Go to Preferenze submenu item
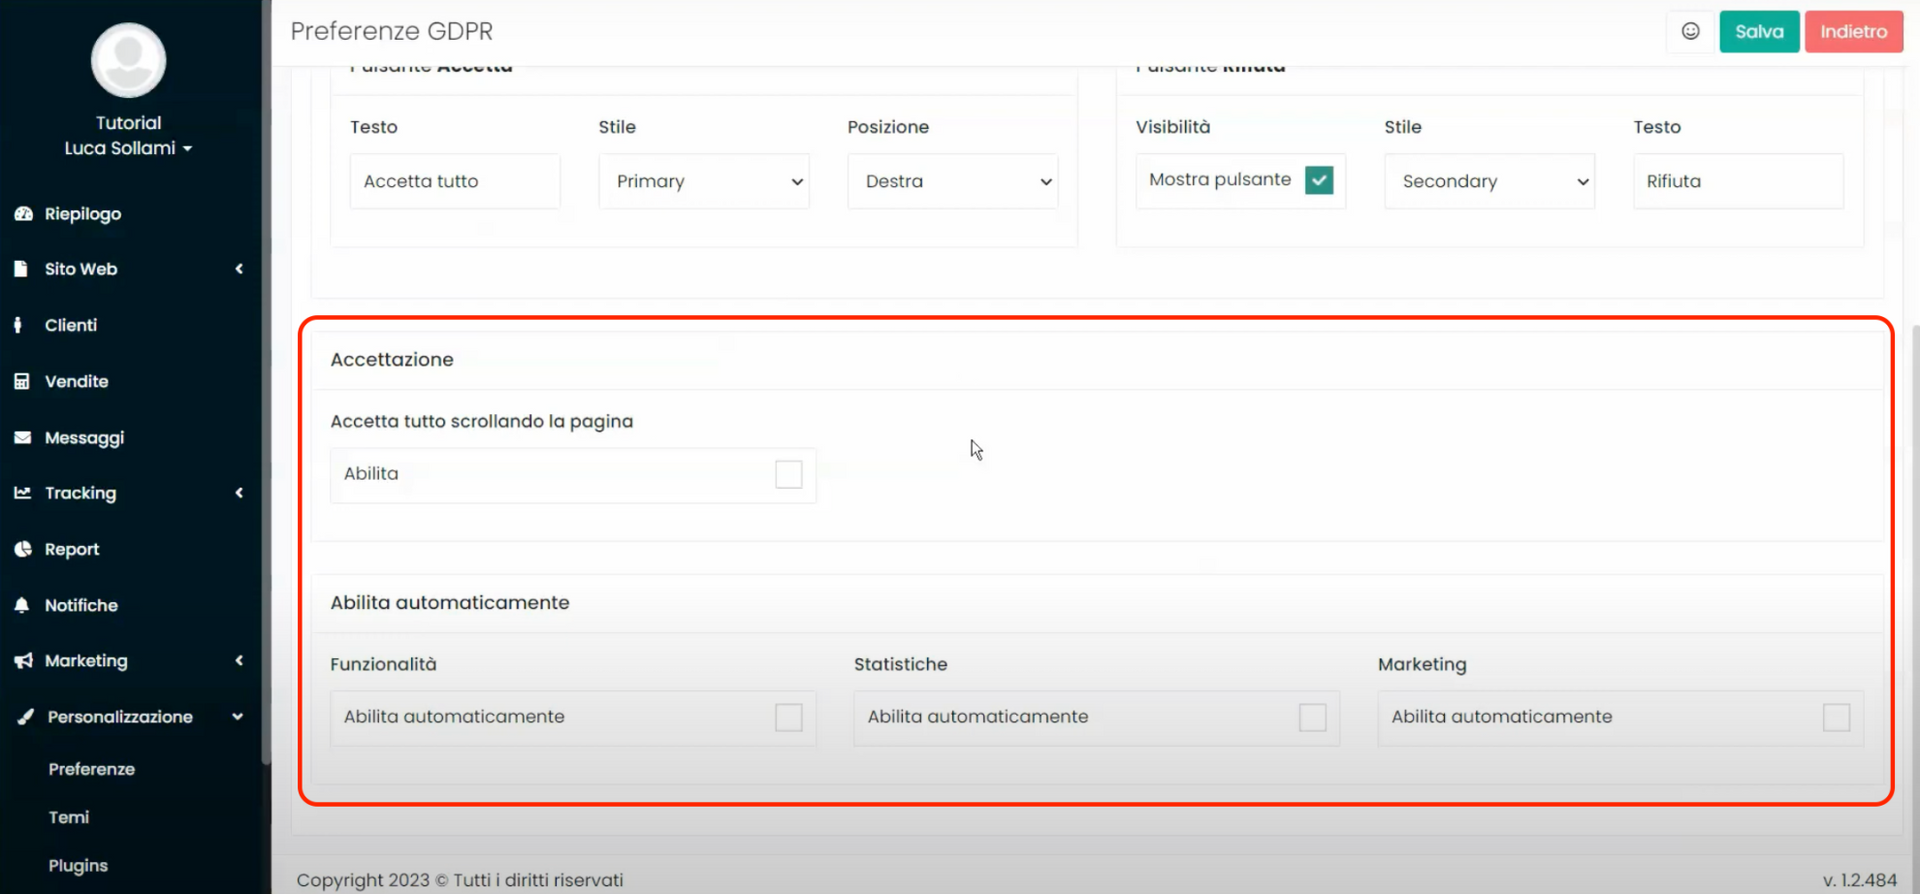Viewport: 1920px width, 894px height. pos(92,769)
